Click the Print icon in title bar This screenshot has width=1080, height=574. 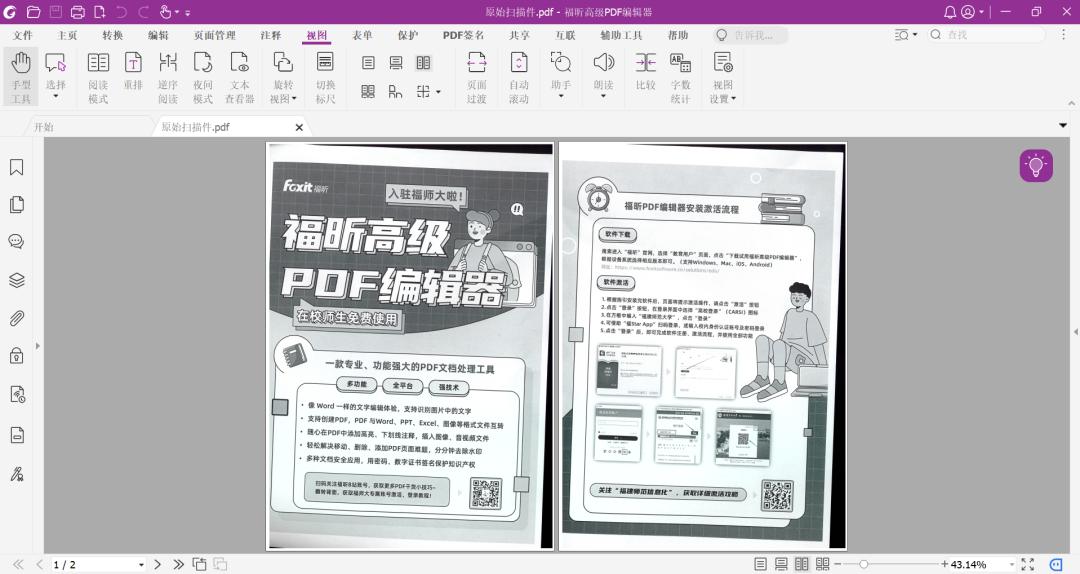click(x=78, y=12)
